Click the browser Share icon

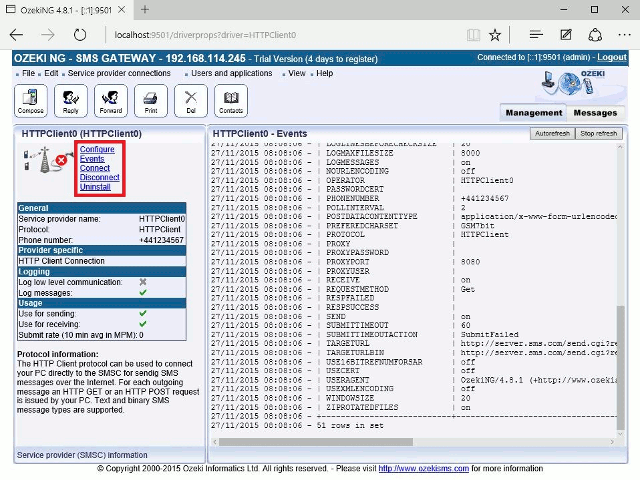(x=595, y=35)
